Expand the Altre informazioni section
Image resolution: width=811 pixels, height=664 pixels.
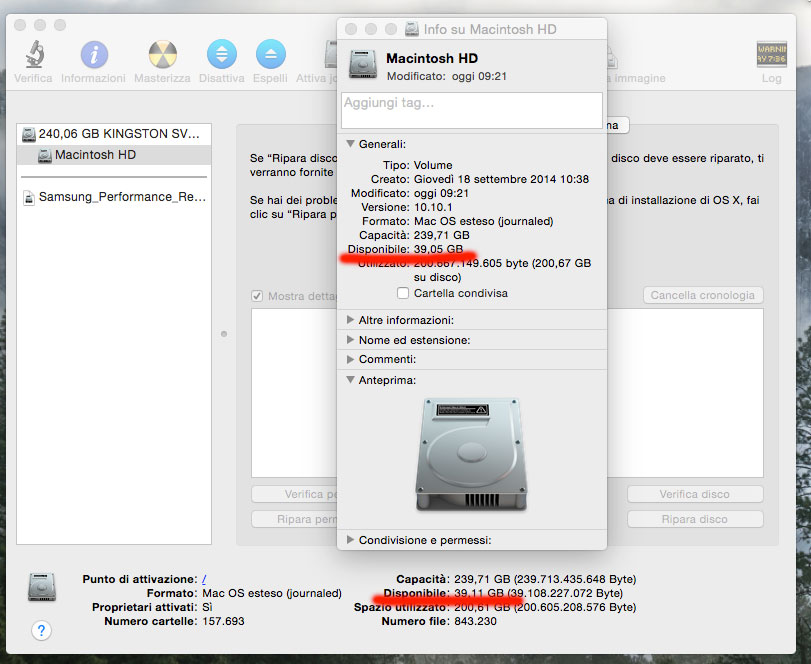351,320
